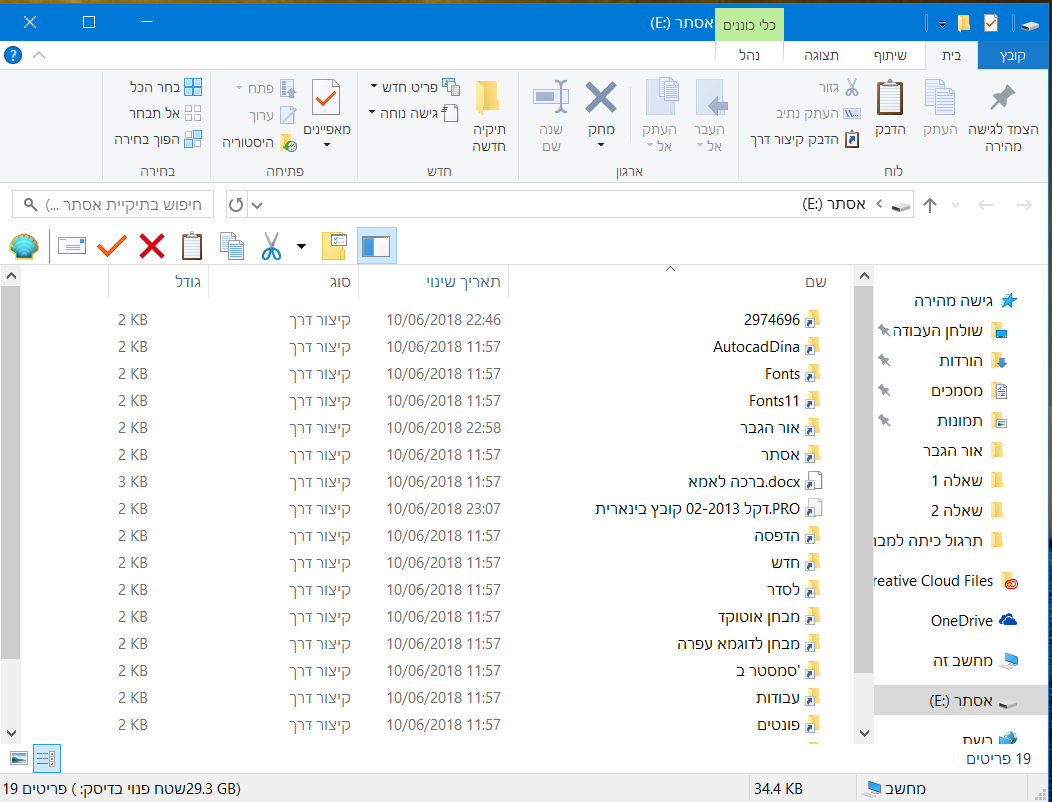
Task: Toggle the navigation pane toolbar button
Action: tap(376, 246)
